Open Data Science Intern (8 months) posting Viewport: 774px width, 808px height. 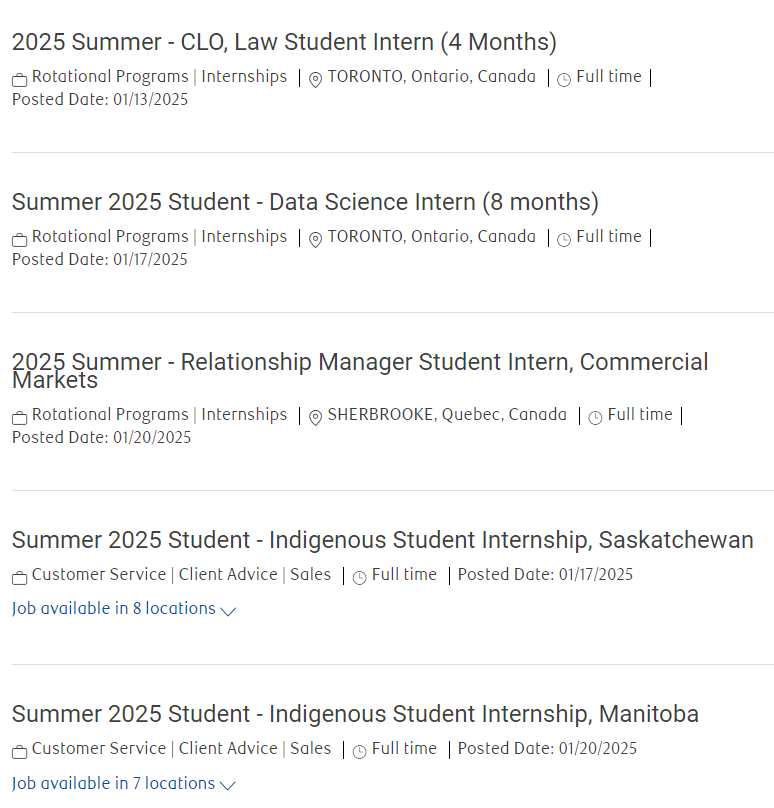305,202
